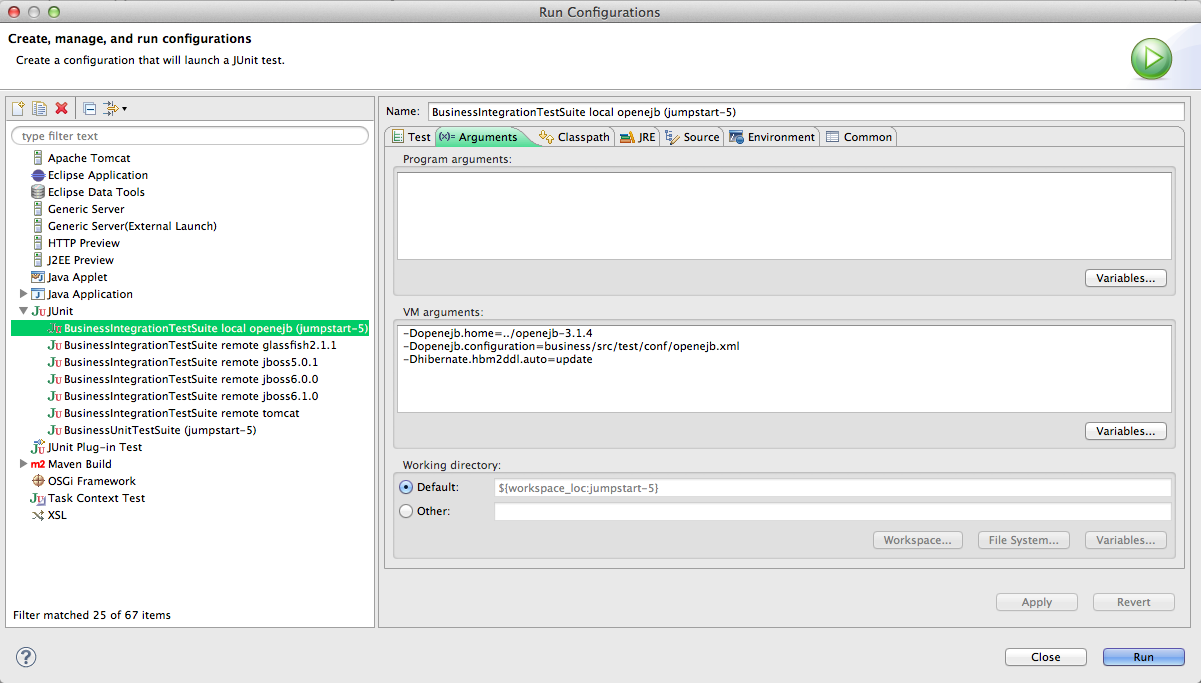This screenshot has height=683, width=1201.
Task: Choose Other working directory option
Action: tap(406, 511)
